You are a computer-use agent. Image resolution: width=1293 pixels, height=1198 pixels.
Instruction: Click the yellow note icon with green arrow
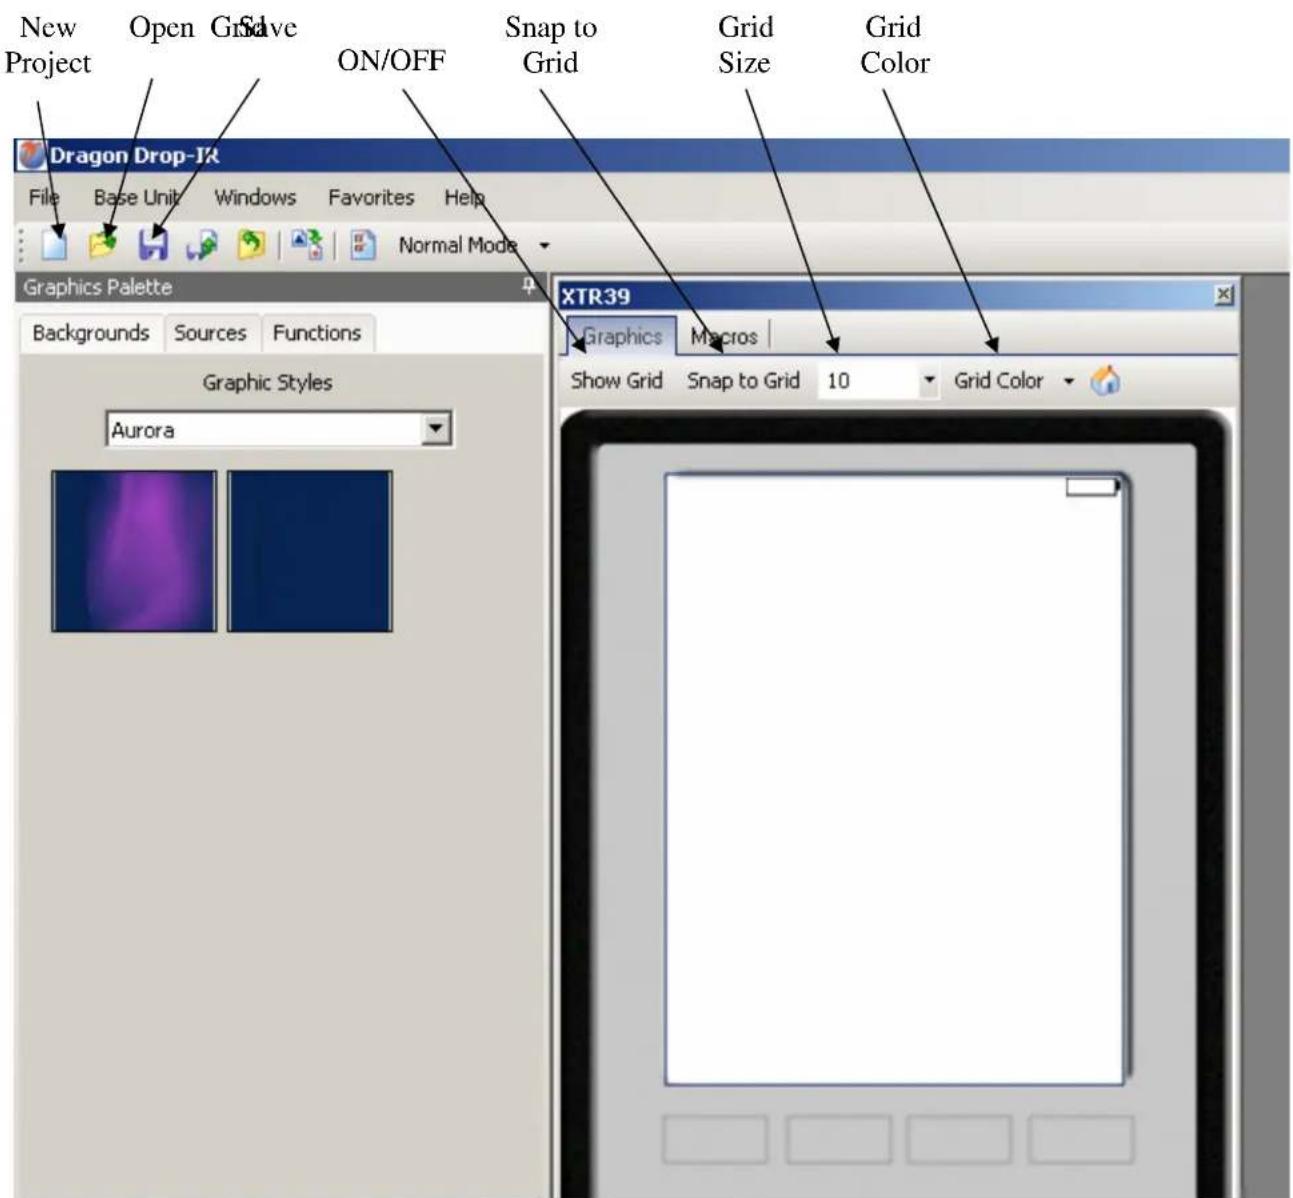(250, 245)
